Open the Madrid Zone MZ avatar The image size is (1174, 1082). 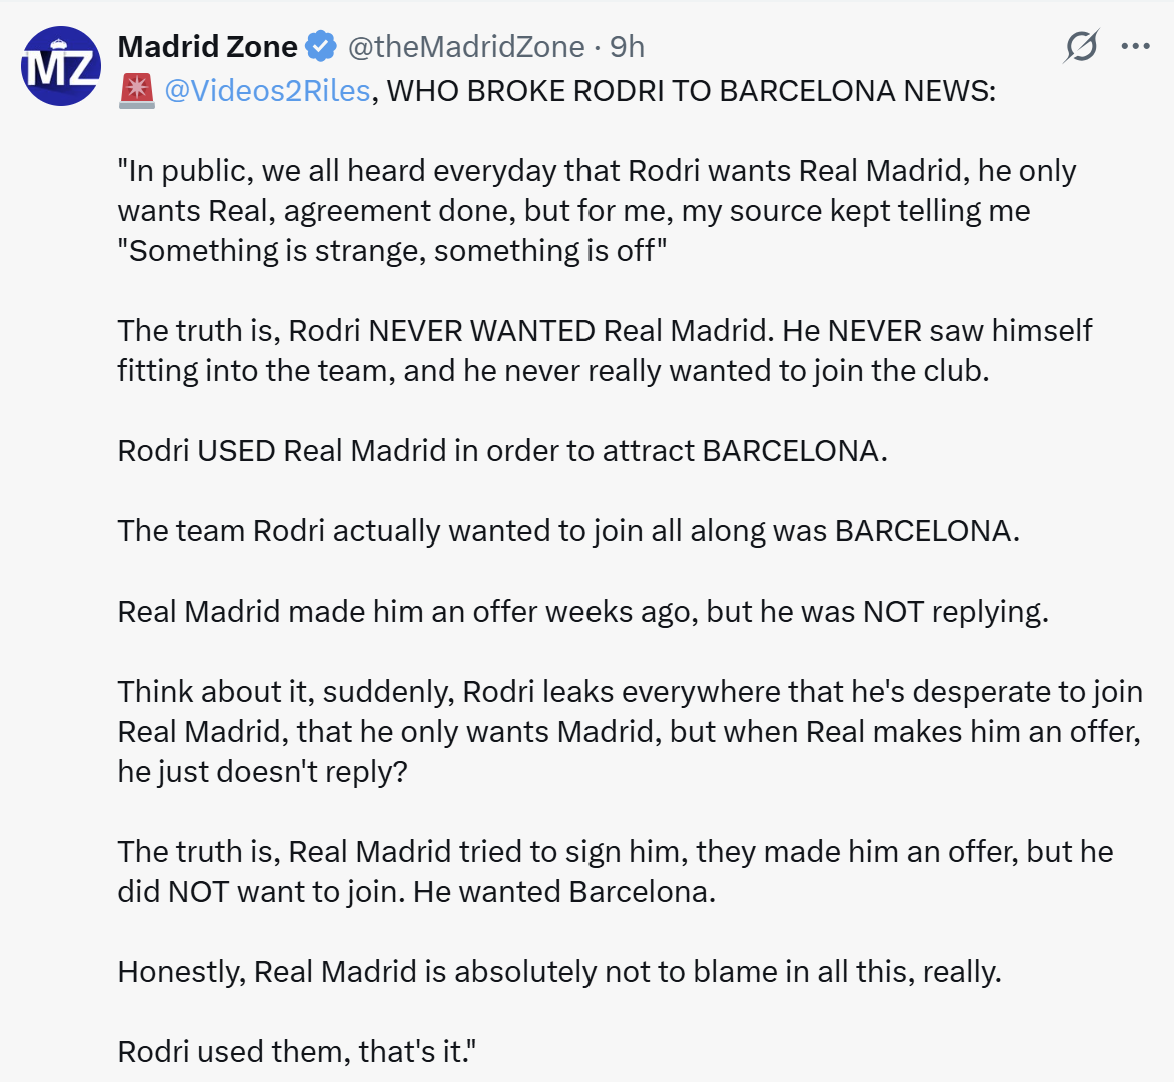61,66
